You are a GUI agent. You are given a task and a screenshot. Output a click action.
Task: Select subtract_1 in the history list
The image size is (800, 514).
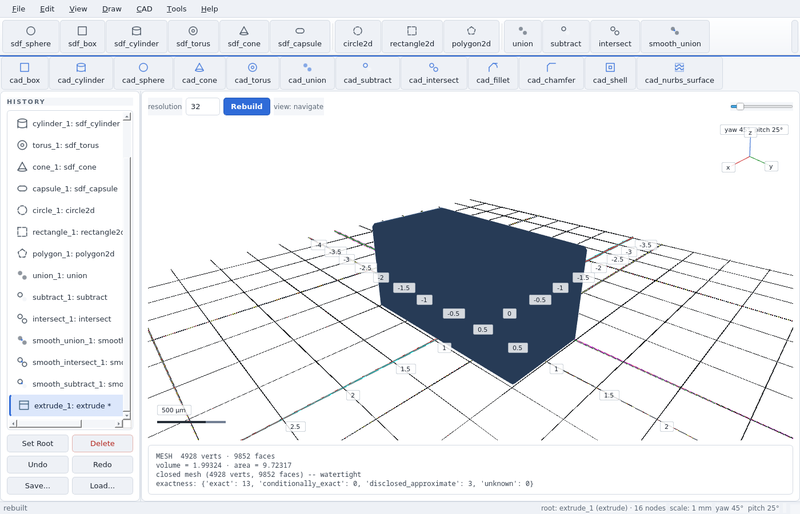[x=67, y=297]
